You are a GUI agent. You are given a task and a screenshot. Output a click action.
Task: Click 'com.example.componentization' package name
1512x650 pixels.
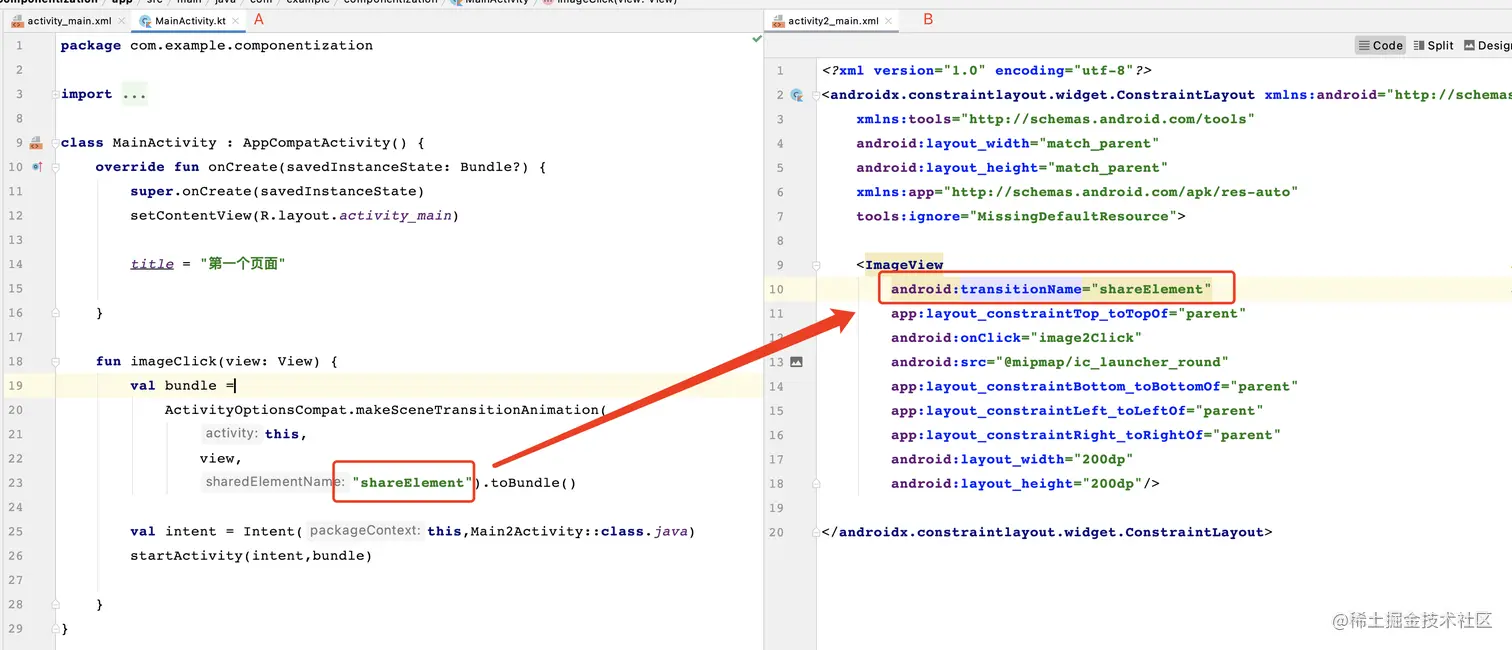click(x=251, y=46)
